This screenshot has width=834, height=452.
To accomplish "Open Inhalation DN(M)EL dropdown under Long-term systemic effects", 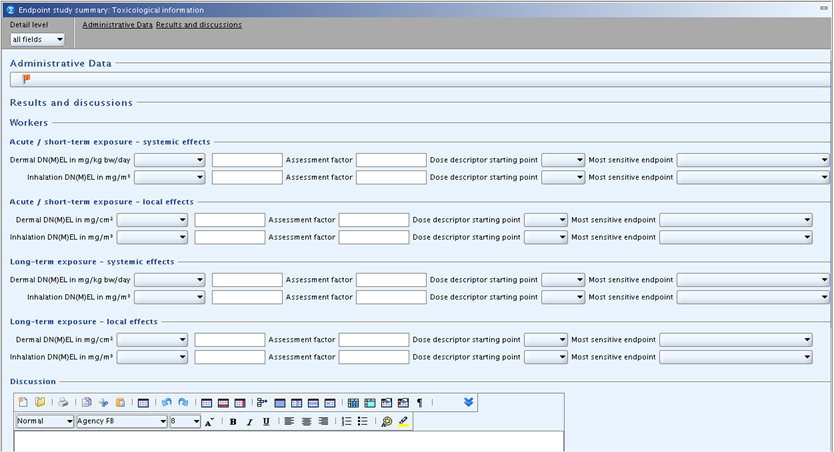I will click(169, 297).
